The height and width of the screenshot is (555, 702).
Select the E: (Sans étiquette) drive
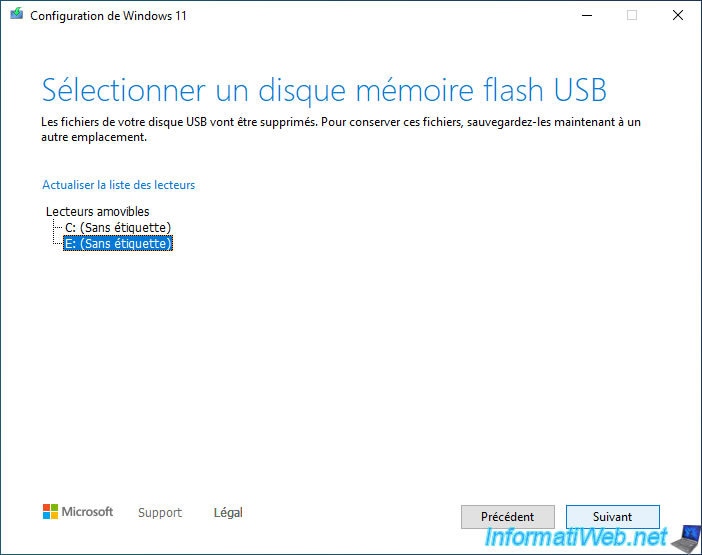(117, 243)
